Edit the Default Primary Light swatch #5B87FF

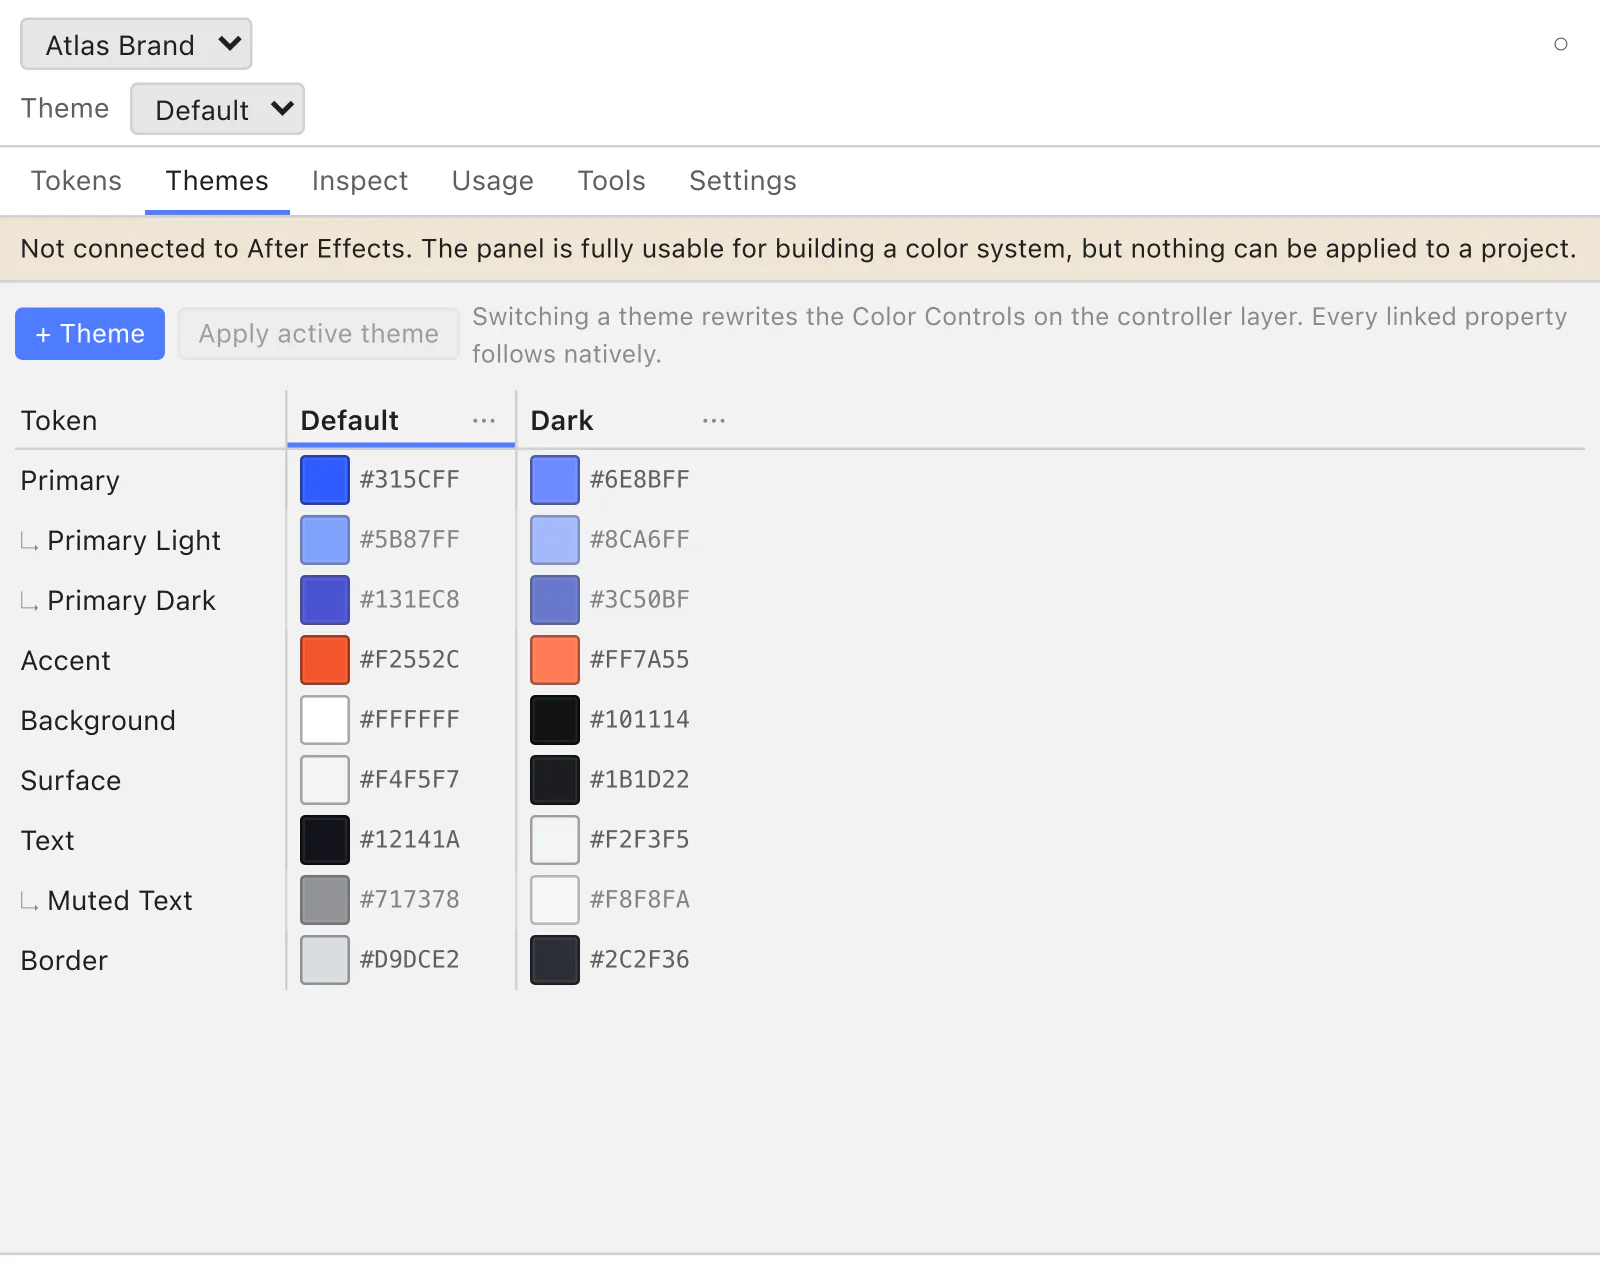325,540
